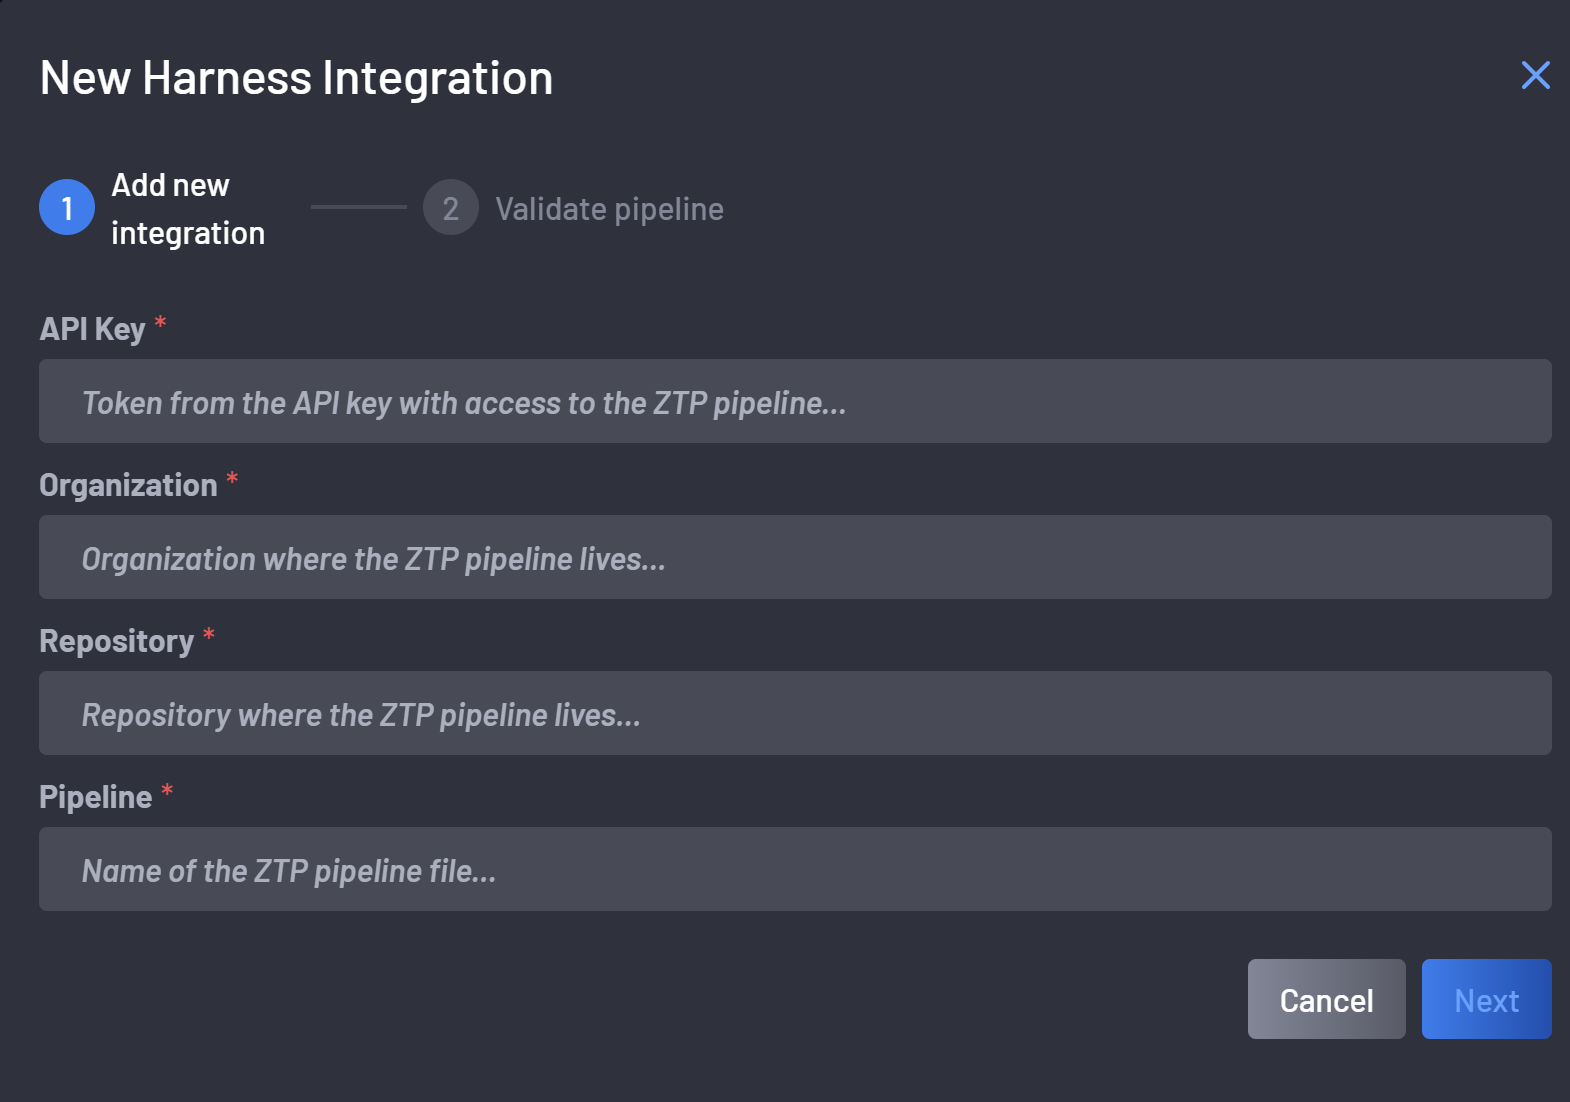Viewport: 1570px width, 1102px height.
Task: Select step 2 circle icon
Action: pyautogui.click(x=451, y=207)
